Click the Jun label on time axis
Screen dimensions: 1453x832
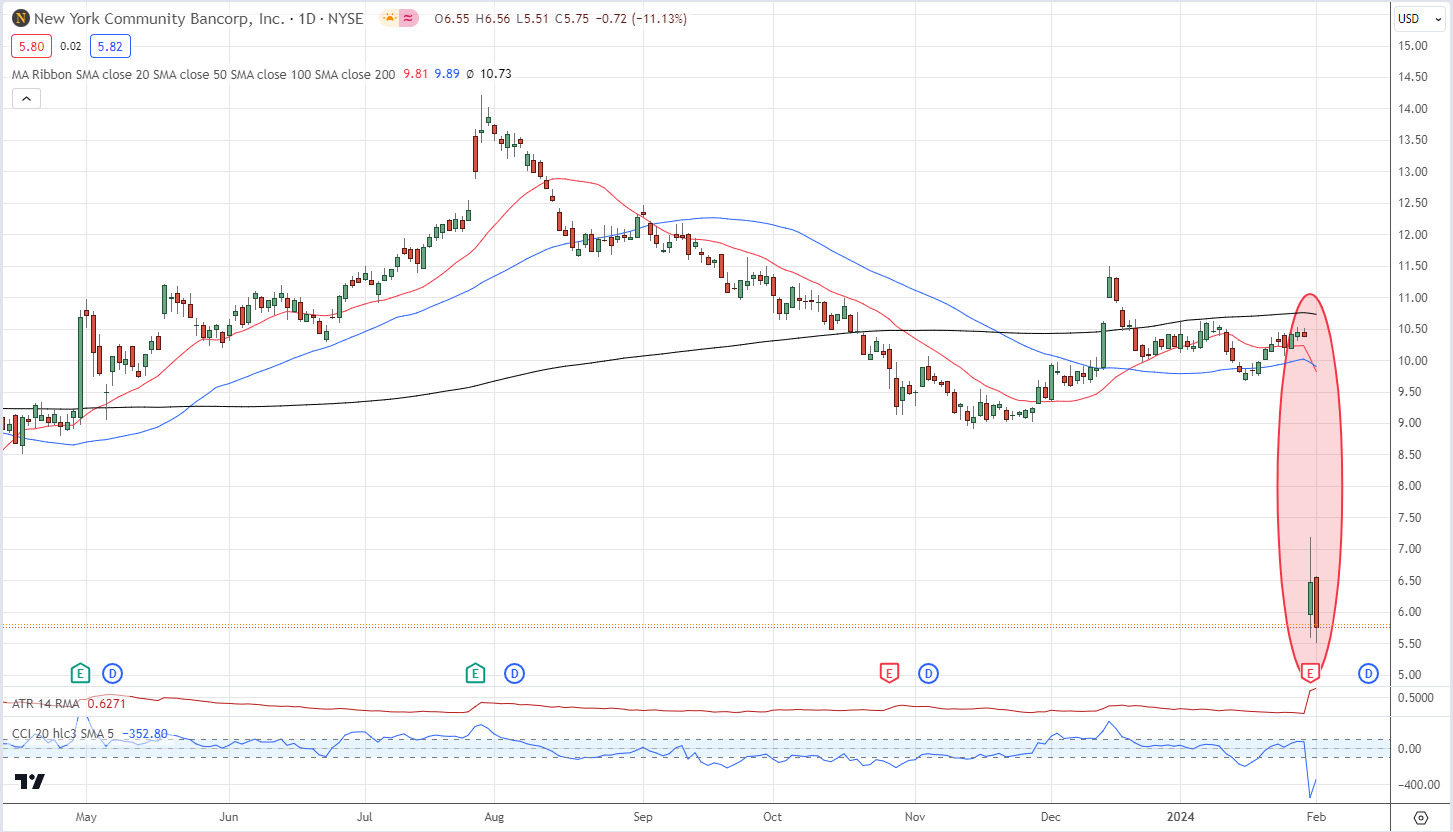tap(230, 816)
